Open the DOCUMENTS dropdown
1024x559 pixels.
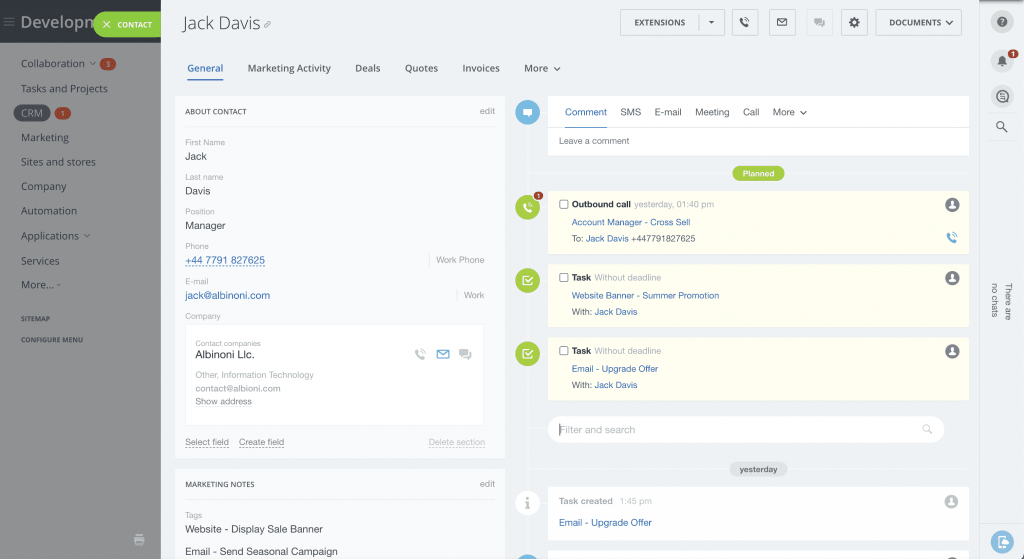[x=918, y=22]
